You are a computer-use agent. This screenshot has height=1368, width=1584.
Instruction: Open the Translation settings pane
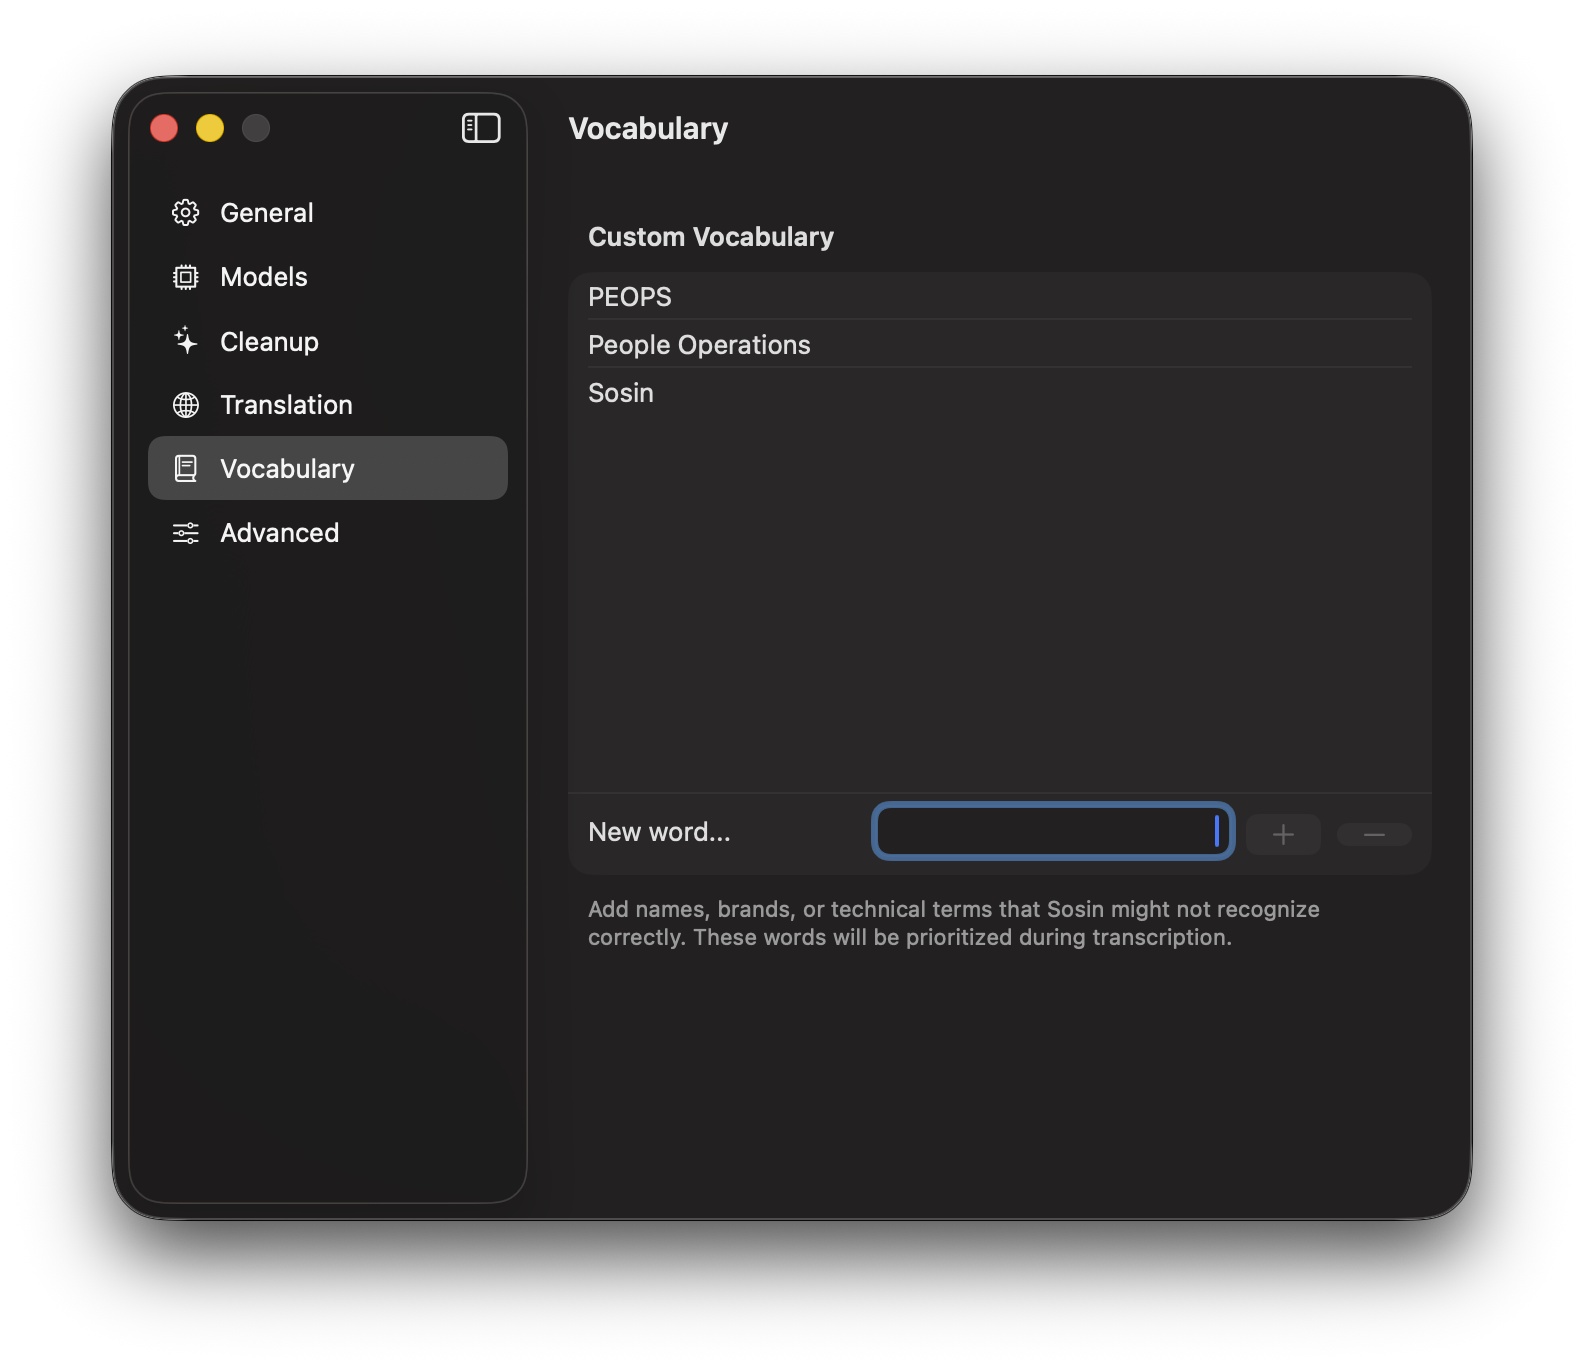pyautogui.click(x=286, y=405)
